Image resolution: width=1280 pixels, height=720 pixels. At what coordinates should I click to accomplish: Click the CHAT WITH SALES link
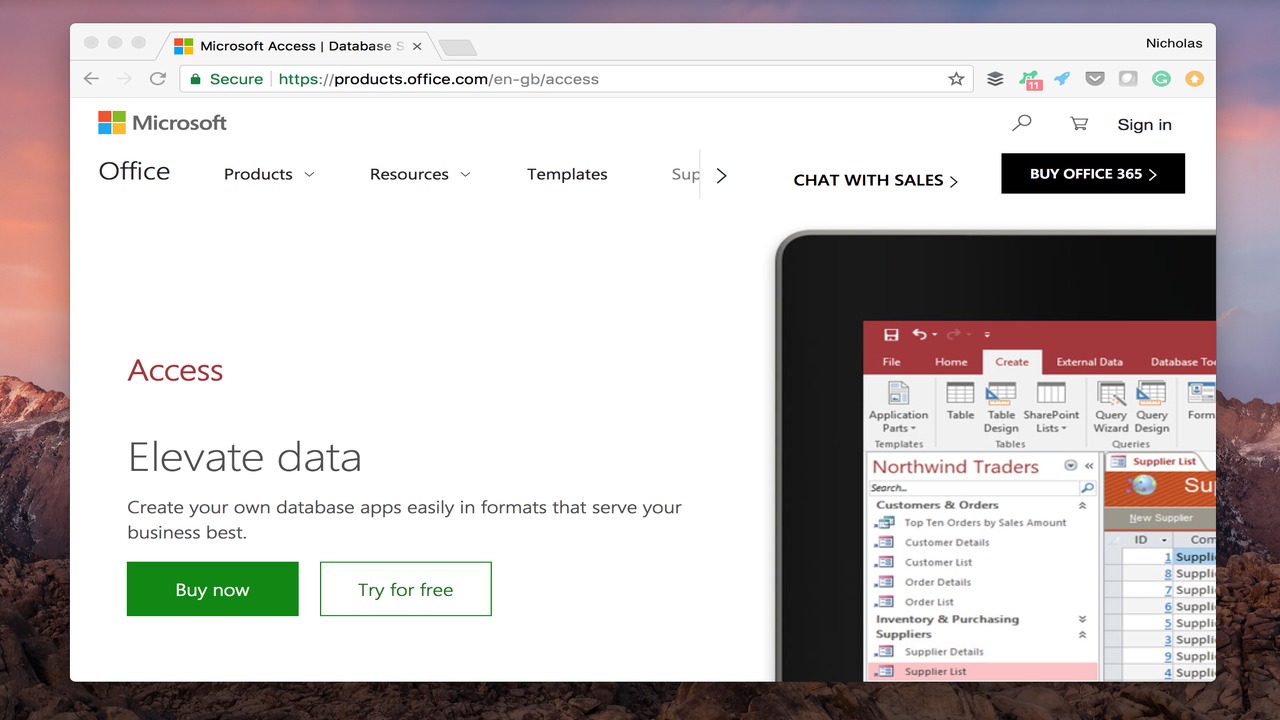(876, 180)
